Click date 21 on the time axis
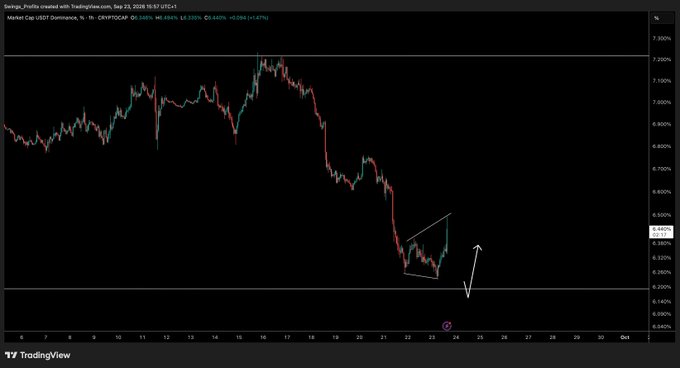The height and width of the screenshot is (368, 680). [383, 337]
